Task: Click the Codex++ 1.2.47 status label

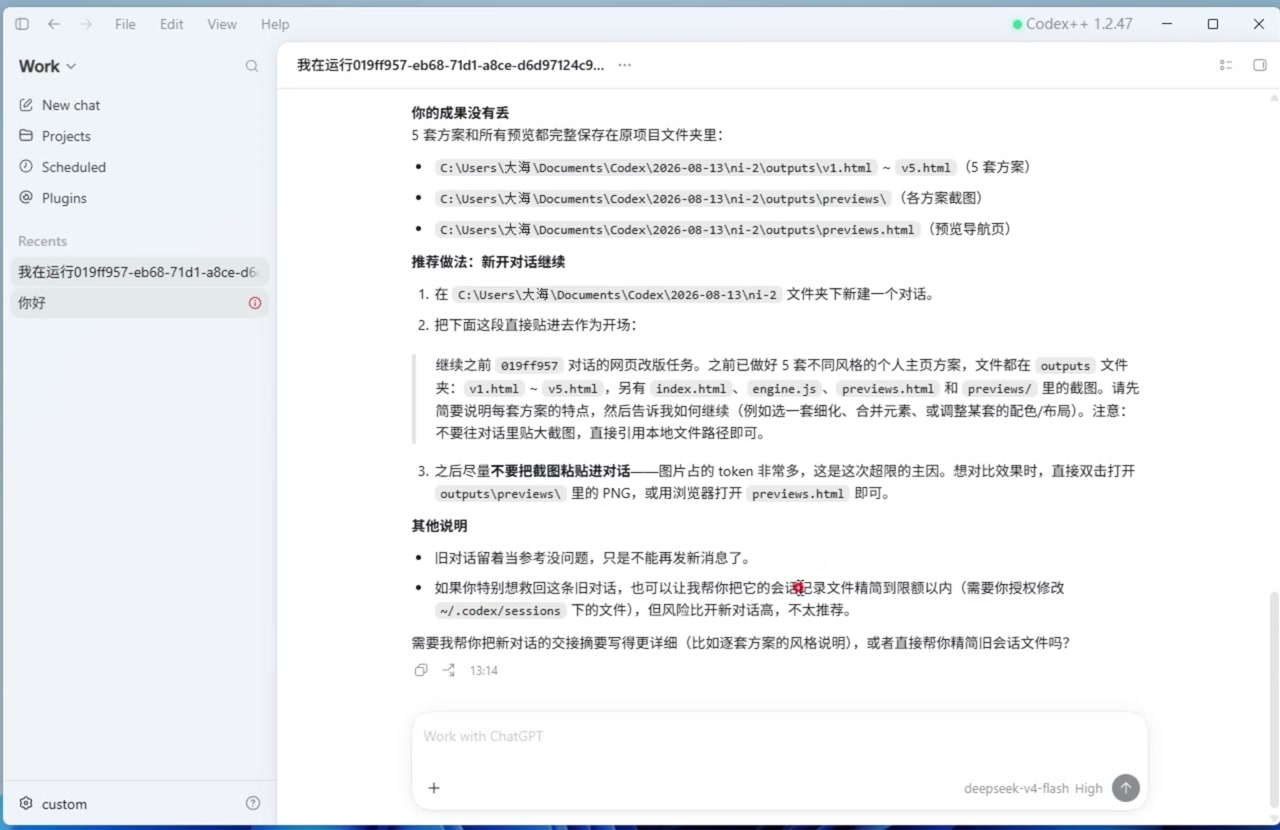Action: point(1072,24)
